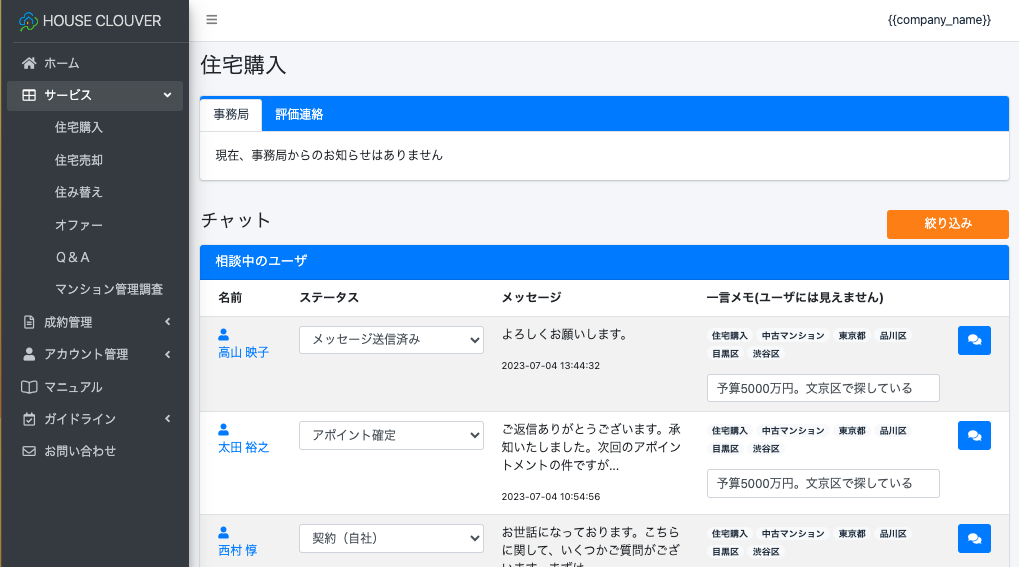This screenshot has width=1019, height=567.
Task: Click the House Clouver logo icon
Action: (x=28, y=21)
